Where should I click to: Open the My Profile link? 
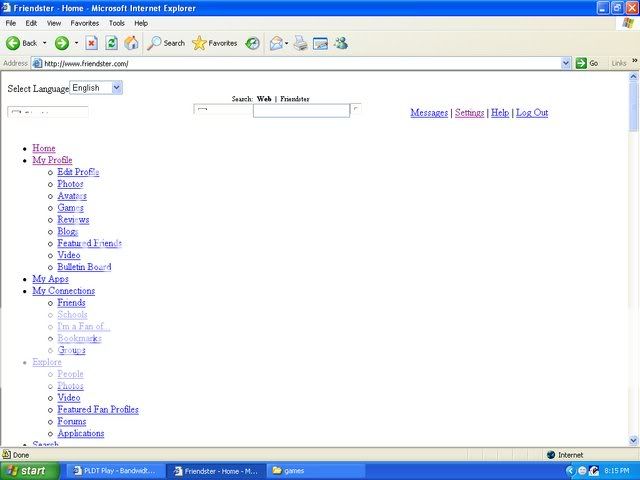point(52,160)
